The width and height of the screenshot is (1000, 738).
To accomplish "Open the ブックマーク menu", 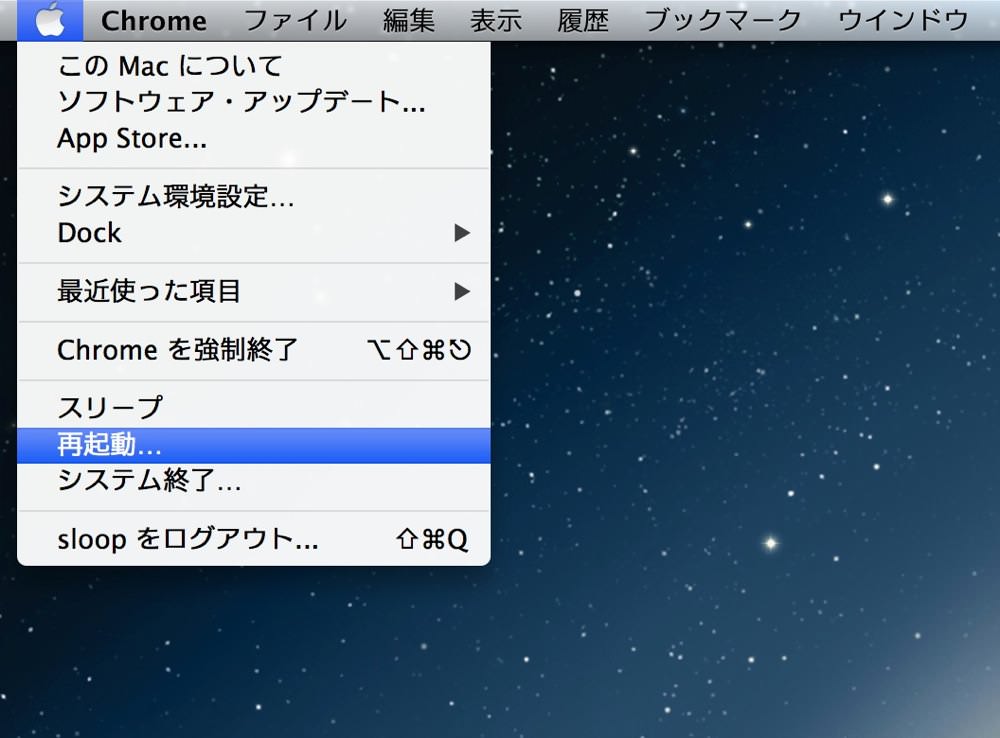I will point(723,20).
